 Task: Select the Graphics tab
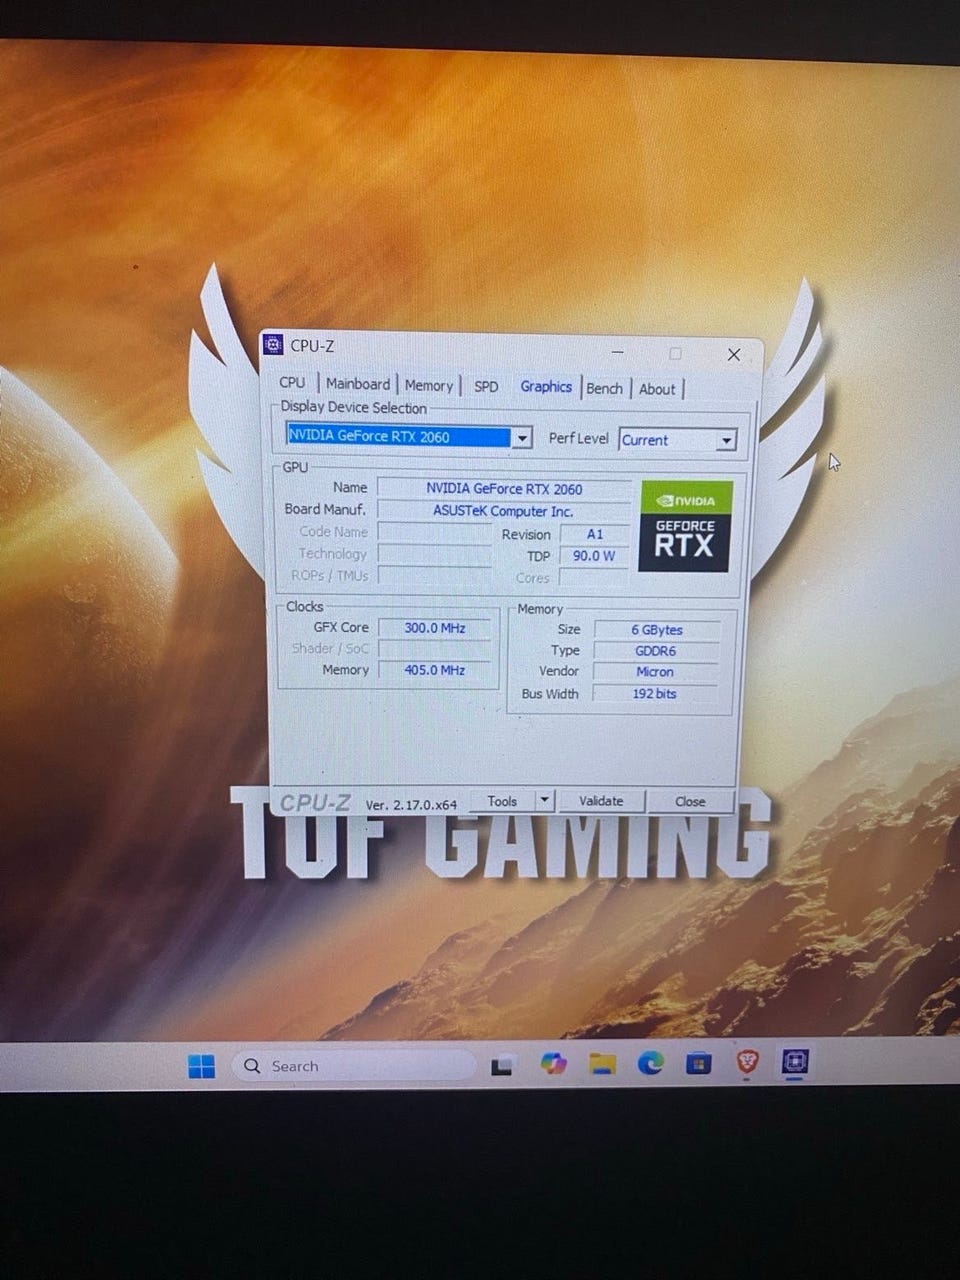pyautogui.click(x=546, y=387)
